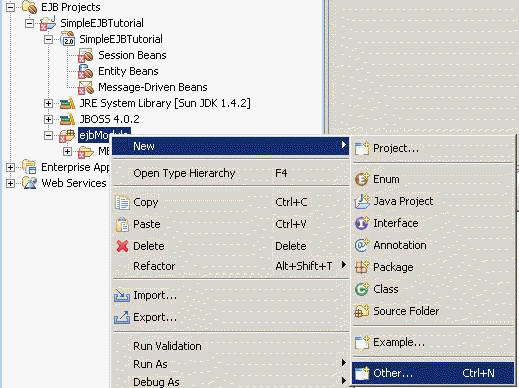Click the Export icon
The width and height of the screenshot is (519, 388).
[122, 317]
